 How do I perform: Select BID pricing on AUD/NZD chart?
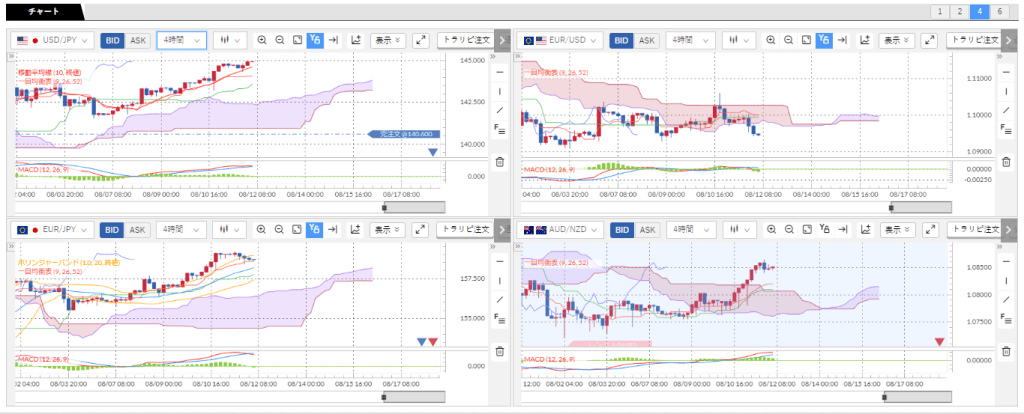(x=621, y=230)
